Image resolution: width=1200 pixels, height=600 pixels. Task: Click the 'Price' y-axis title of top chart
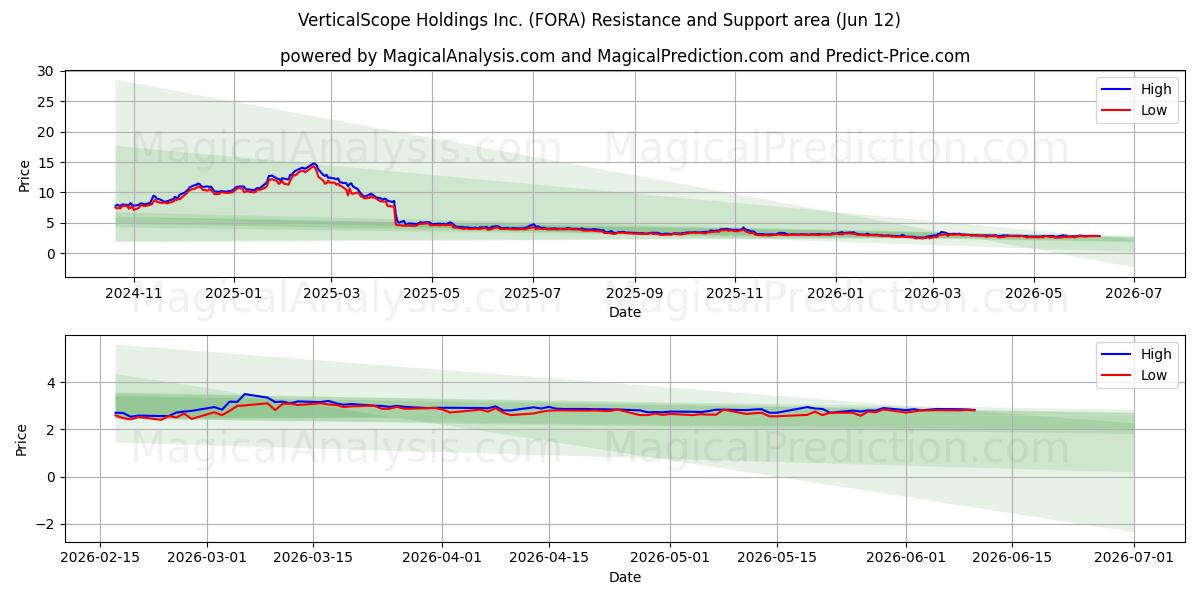point(24,175)
